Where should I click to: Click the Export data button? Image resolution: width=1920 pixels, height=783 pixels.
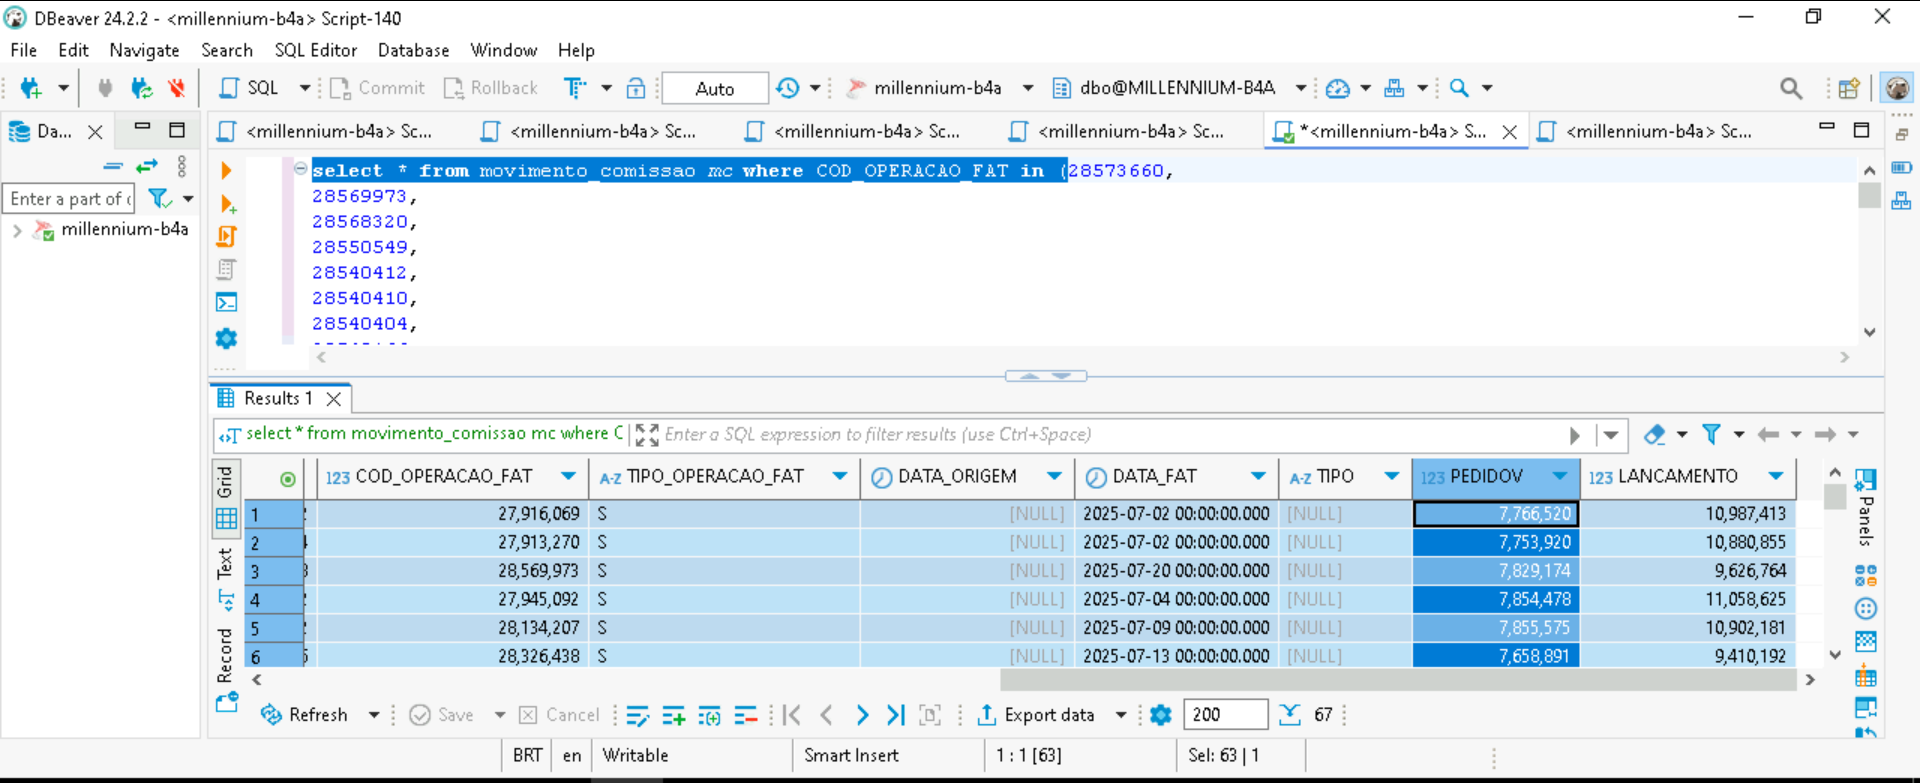tap(1036, 715)
